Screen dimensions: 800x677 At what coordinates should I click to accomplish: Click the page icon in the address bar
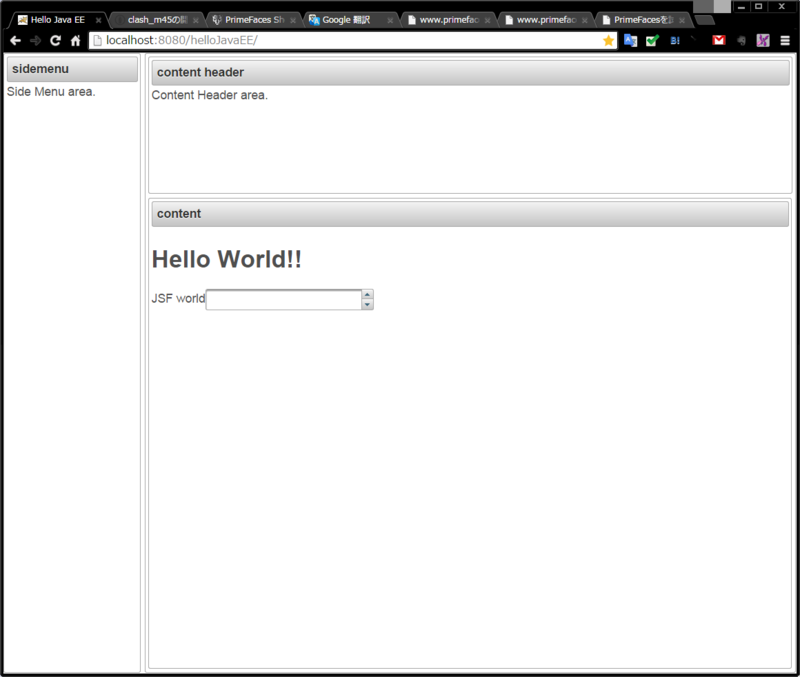[97, 41]
